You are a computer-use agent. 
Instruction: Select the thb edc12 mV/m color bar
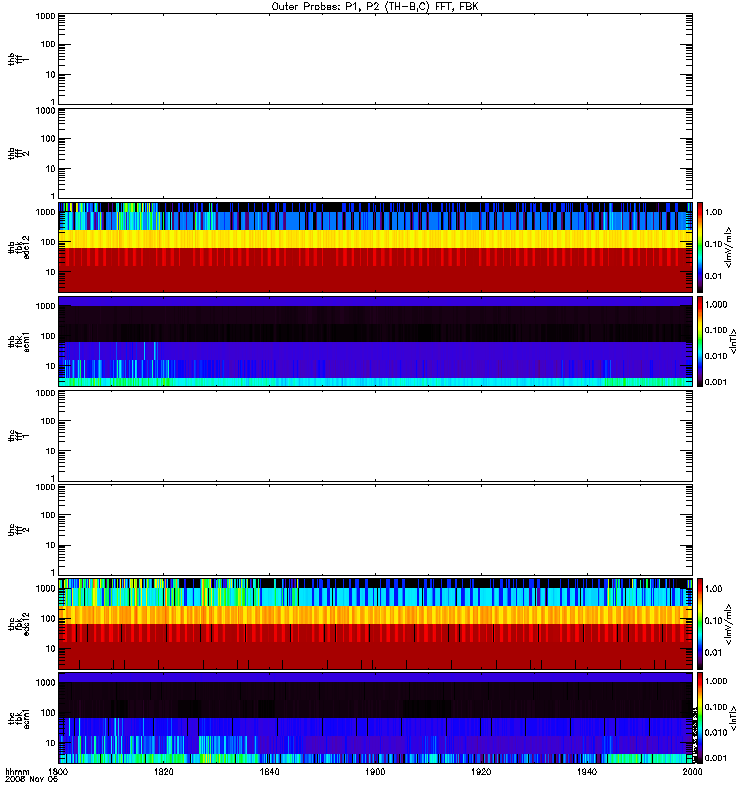point(700,247)
